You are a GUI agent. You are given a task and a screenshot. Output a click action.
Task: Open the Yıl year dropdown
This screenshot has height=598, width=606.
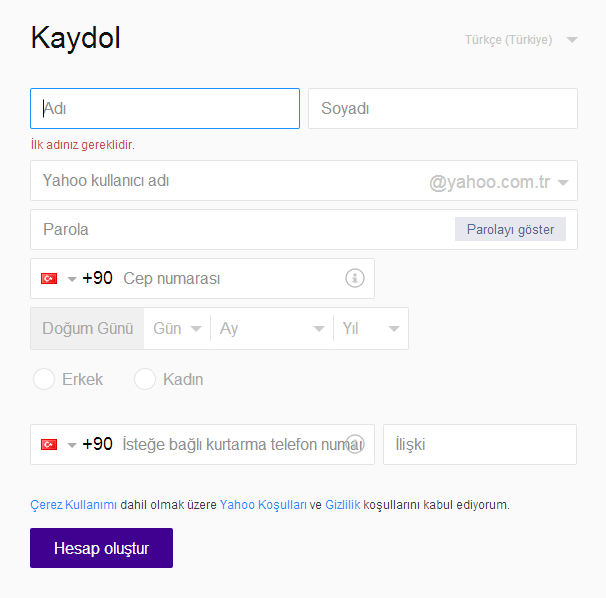(x=371, y=329)
